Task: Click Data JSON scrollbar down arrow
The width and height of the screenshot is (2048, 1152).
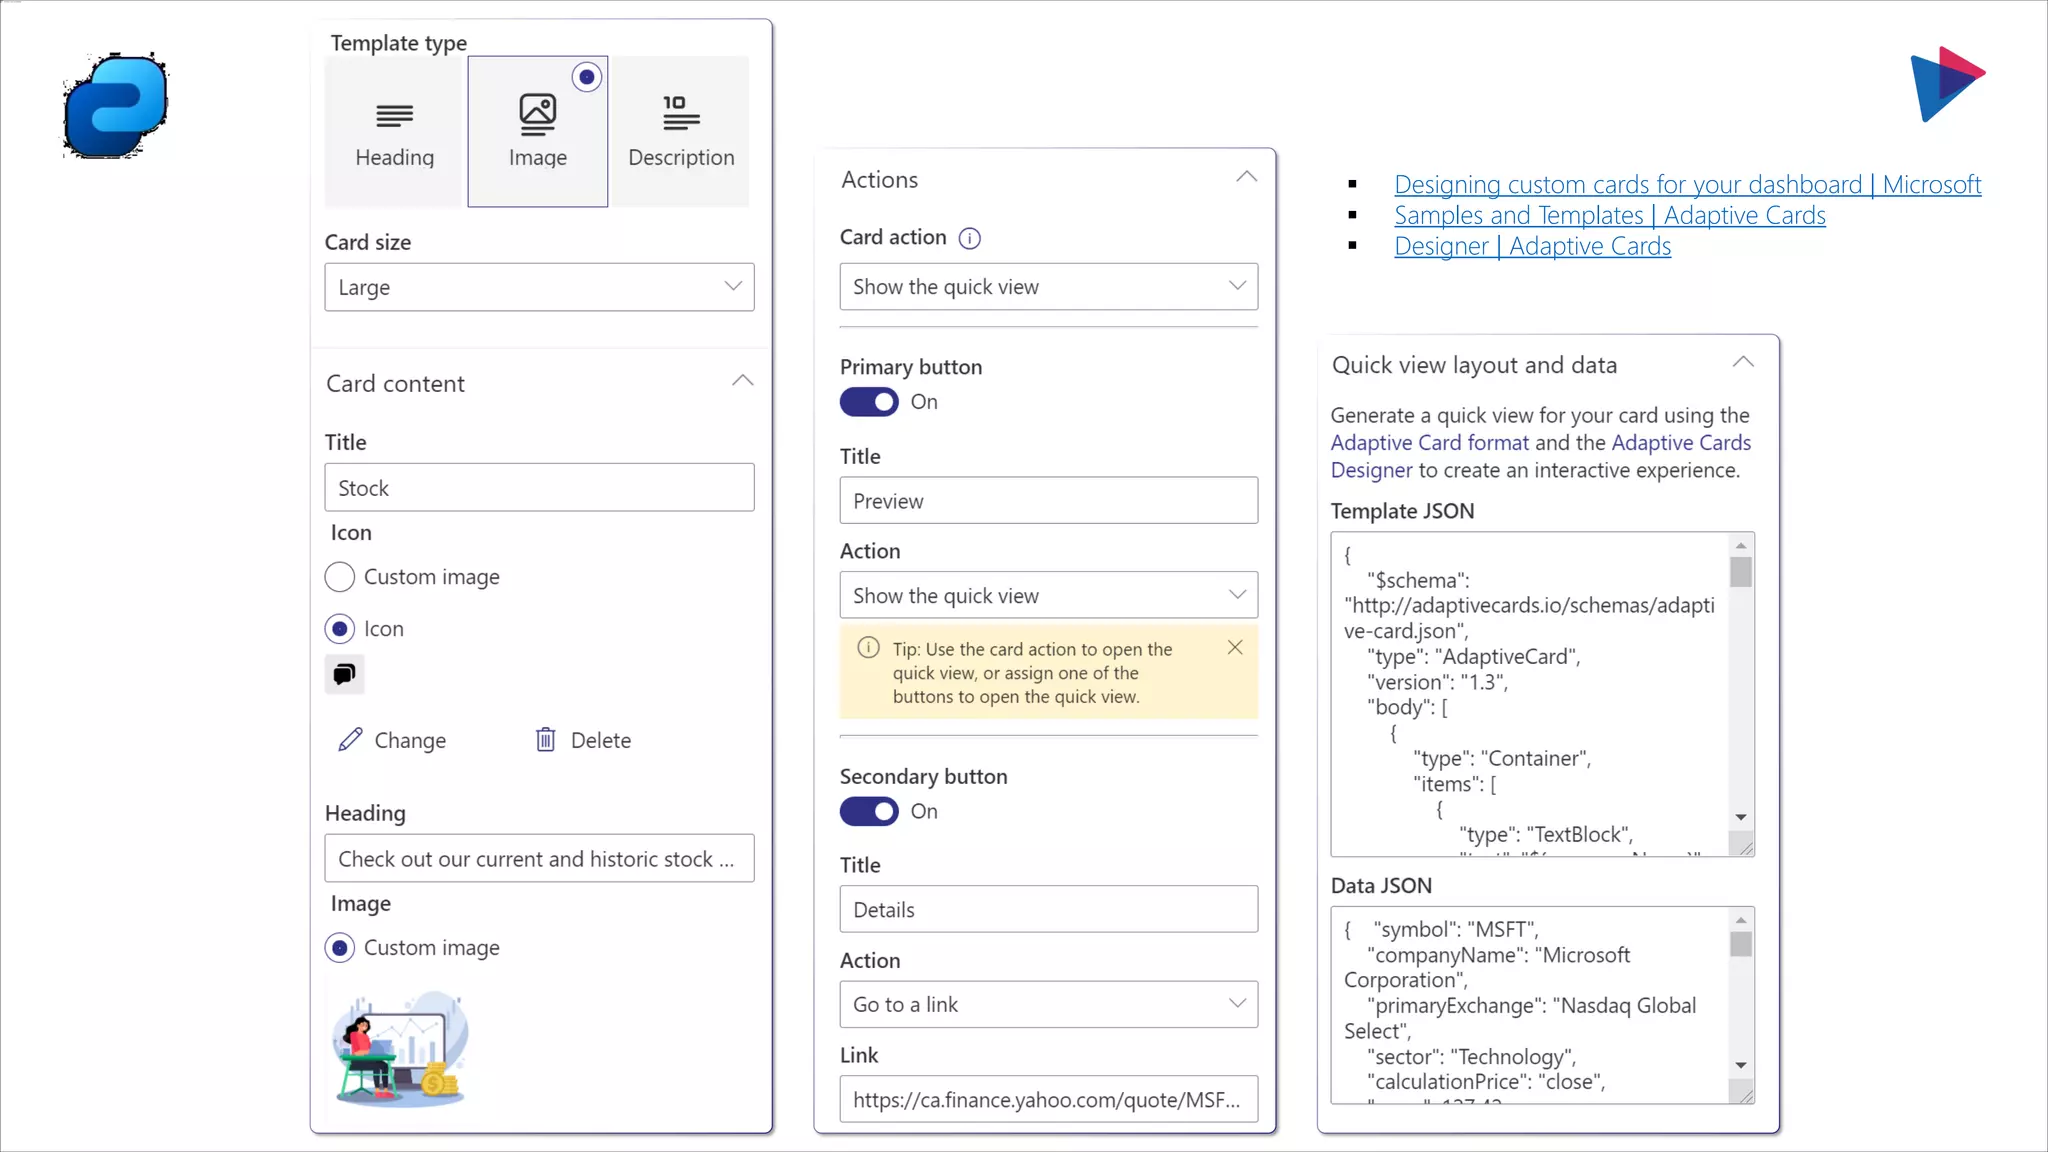Action: (x=1741, y=1066)
